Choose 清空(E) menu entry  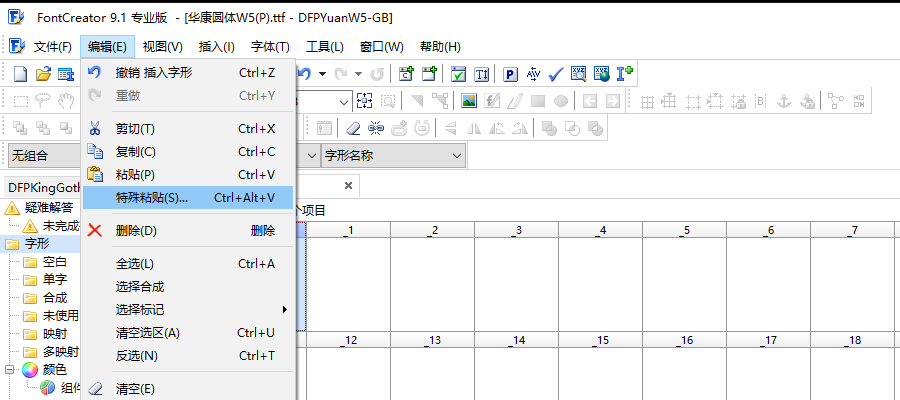188,389
